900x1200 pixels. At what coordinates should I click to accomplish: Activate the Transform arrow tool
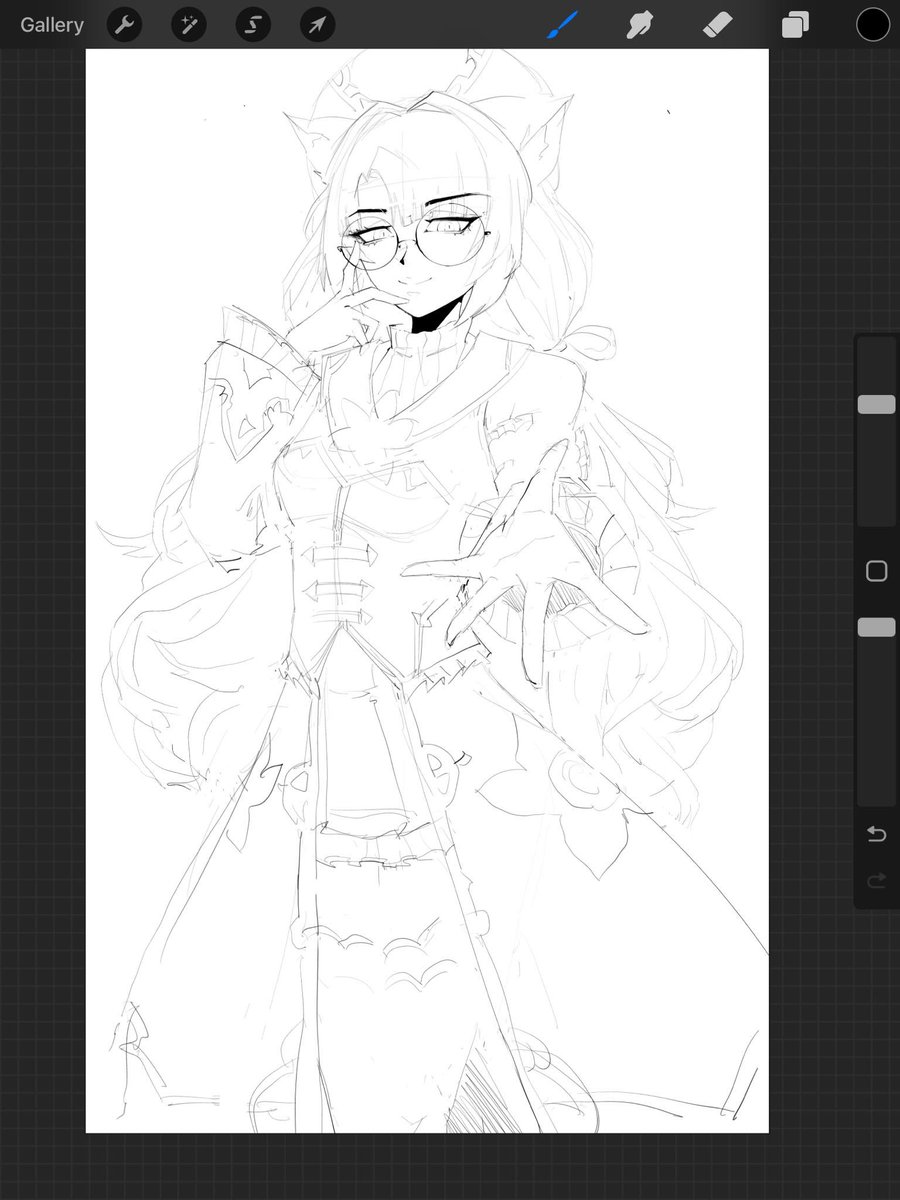coord(317,25)
